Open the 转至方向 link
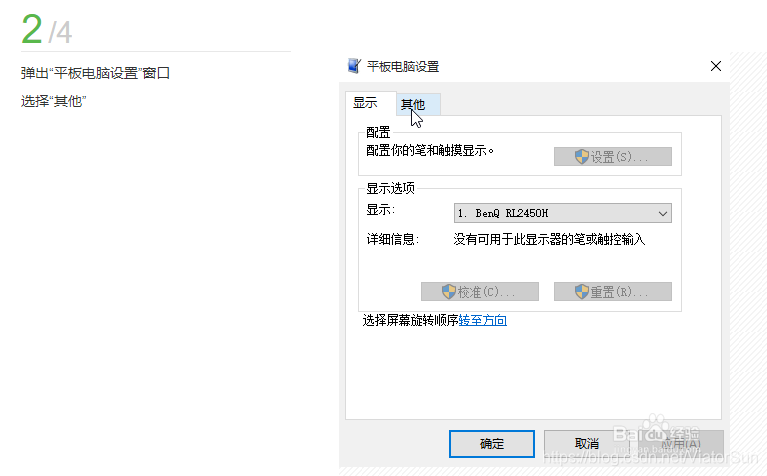 (482, 320)
